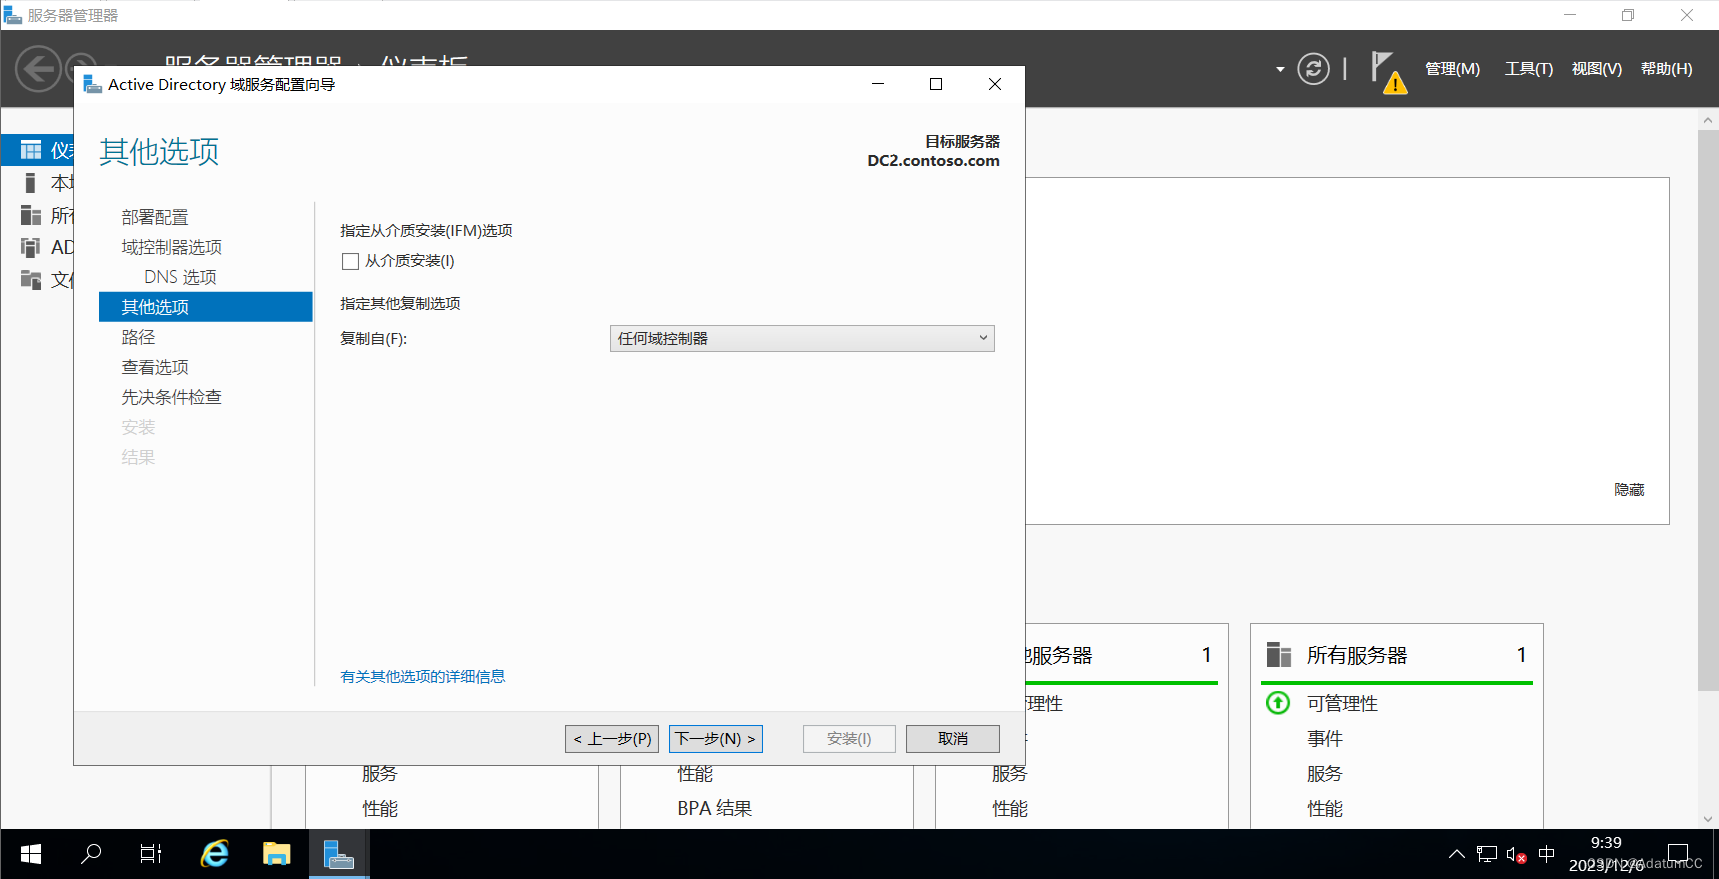Select the dashboard icon in left sidebar
Screen dimensions: 1719x879
coord(32,150)
